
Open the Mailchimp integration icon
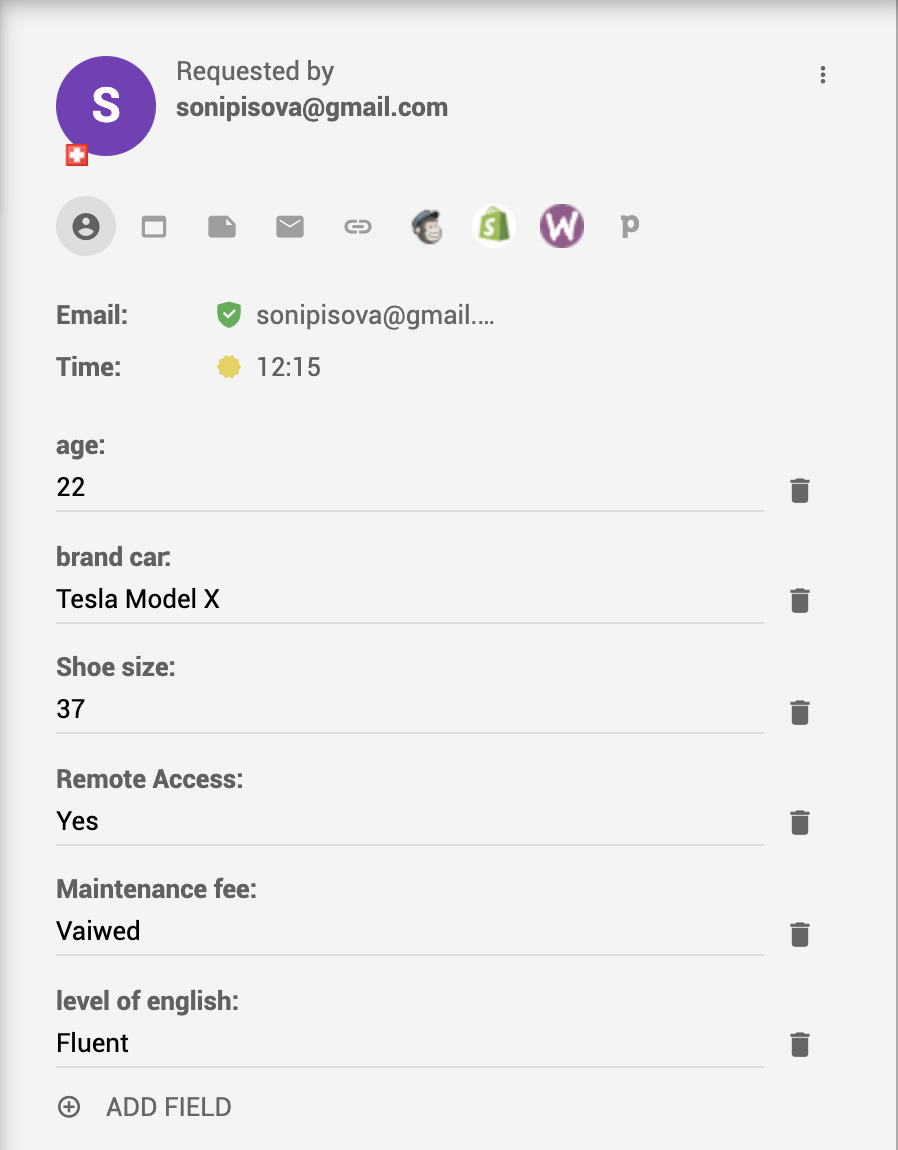426,227
